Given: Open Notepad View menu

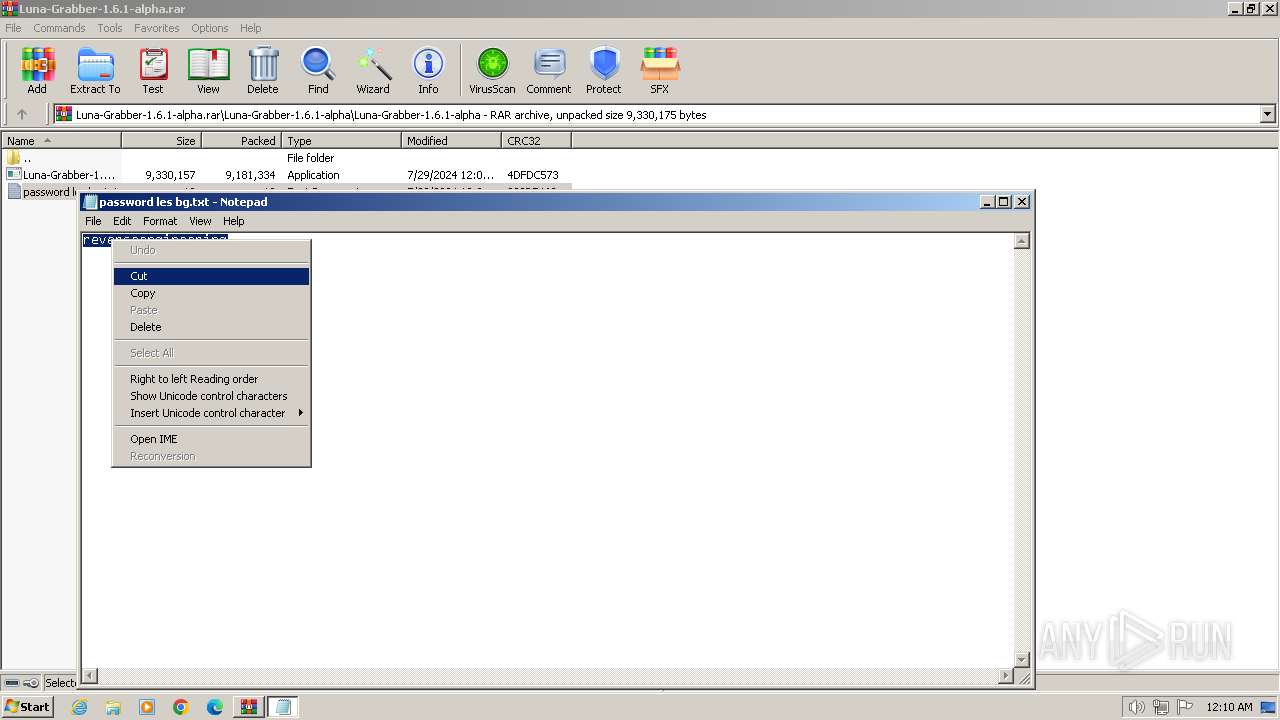Looking at the screenshot, I should pos(200,221).
